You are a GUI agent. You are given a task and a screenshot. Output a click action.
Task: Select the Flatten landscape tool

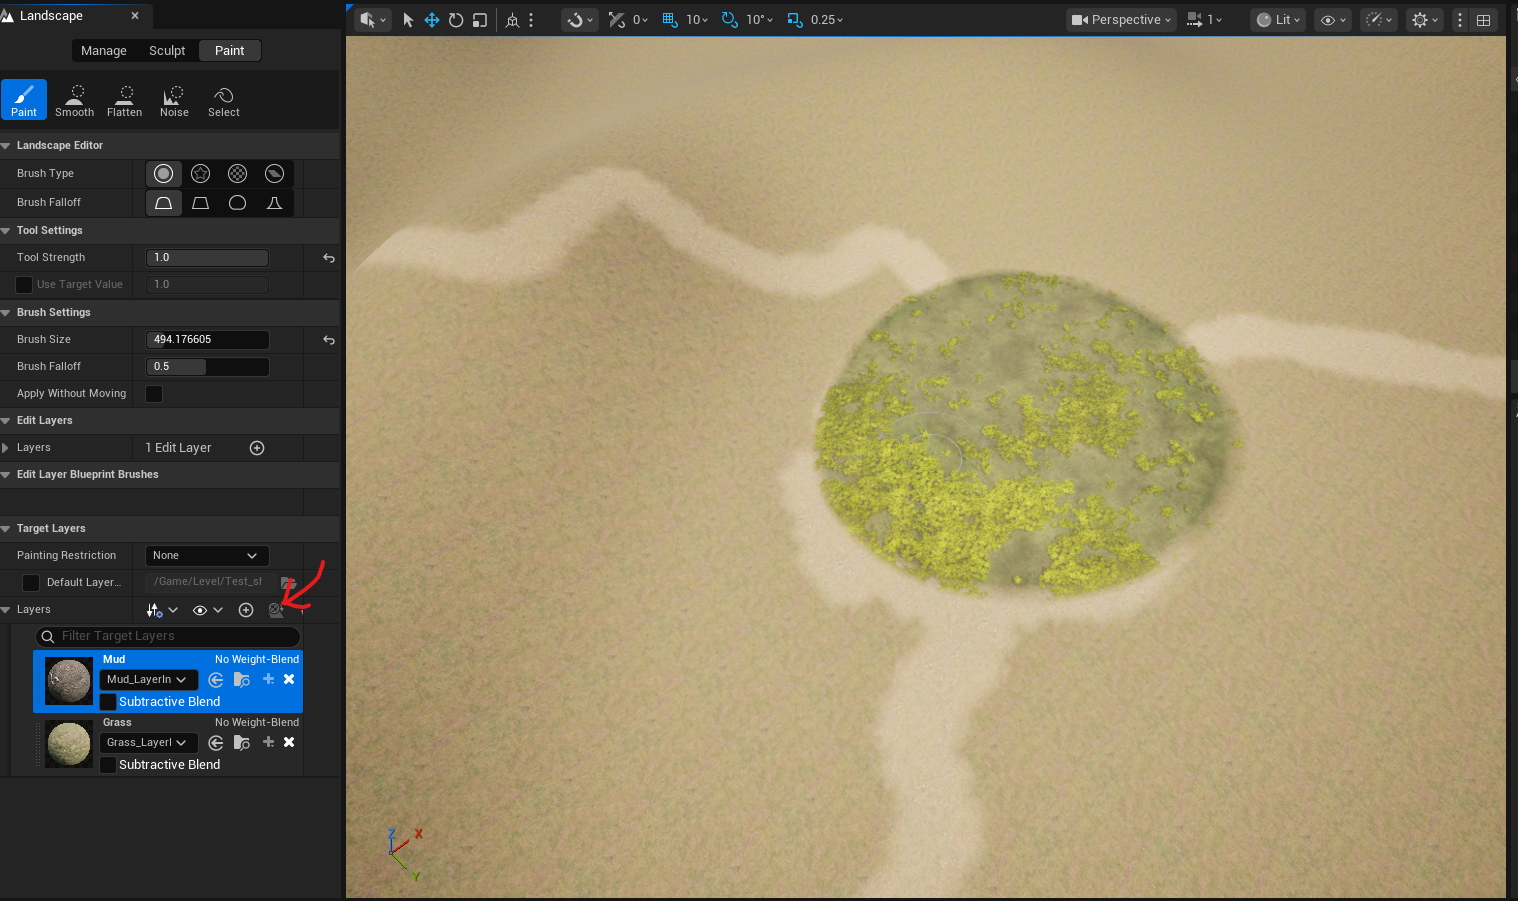125,101
